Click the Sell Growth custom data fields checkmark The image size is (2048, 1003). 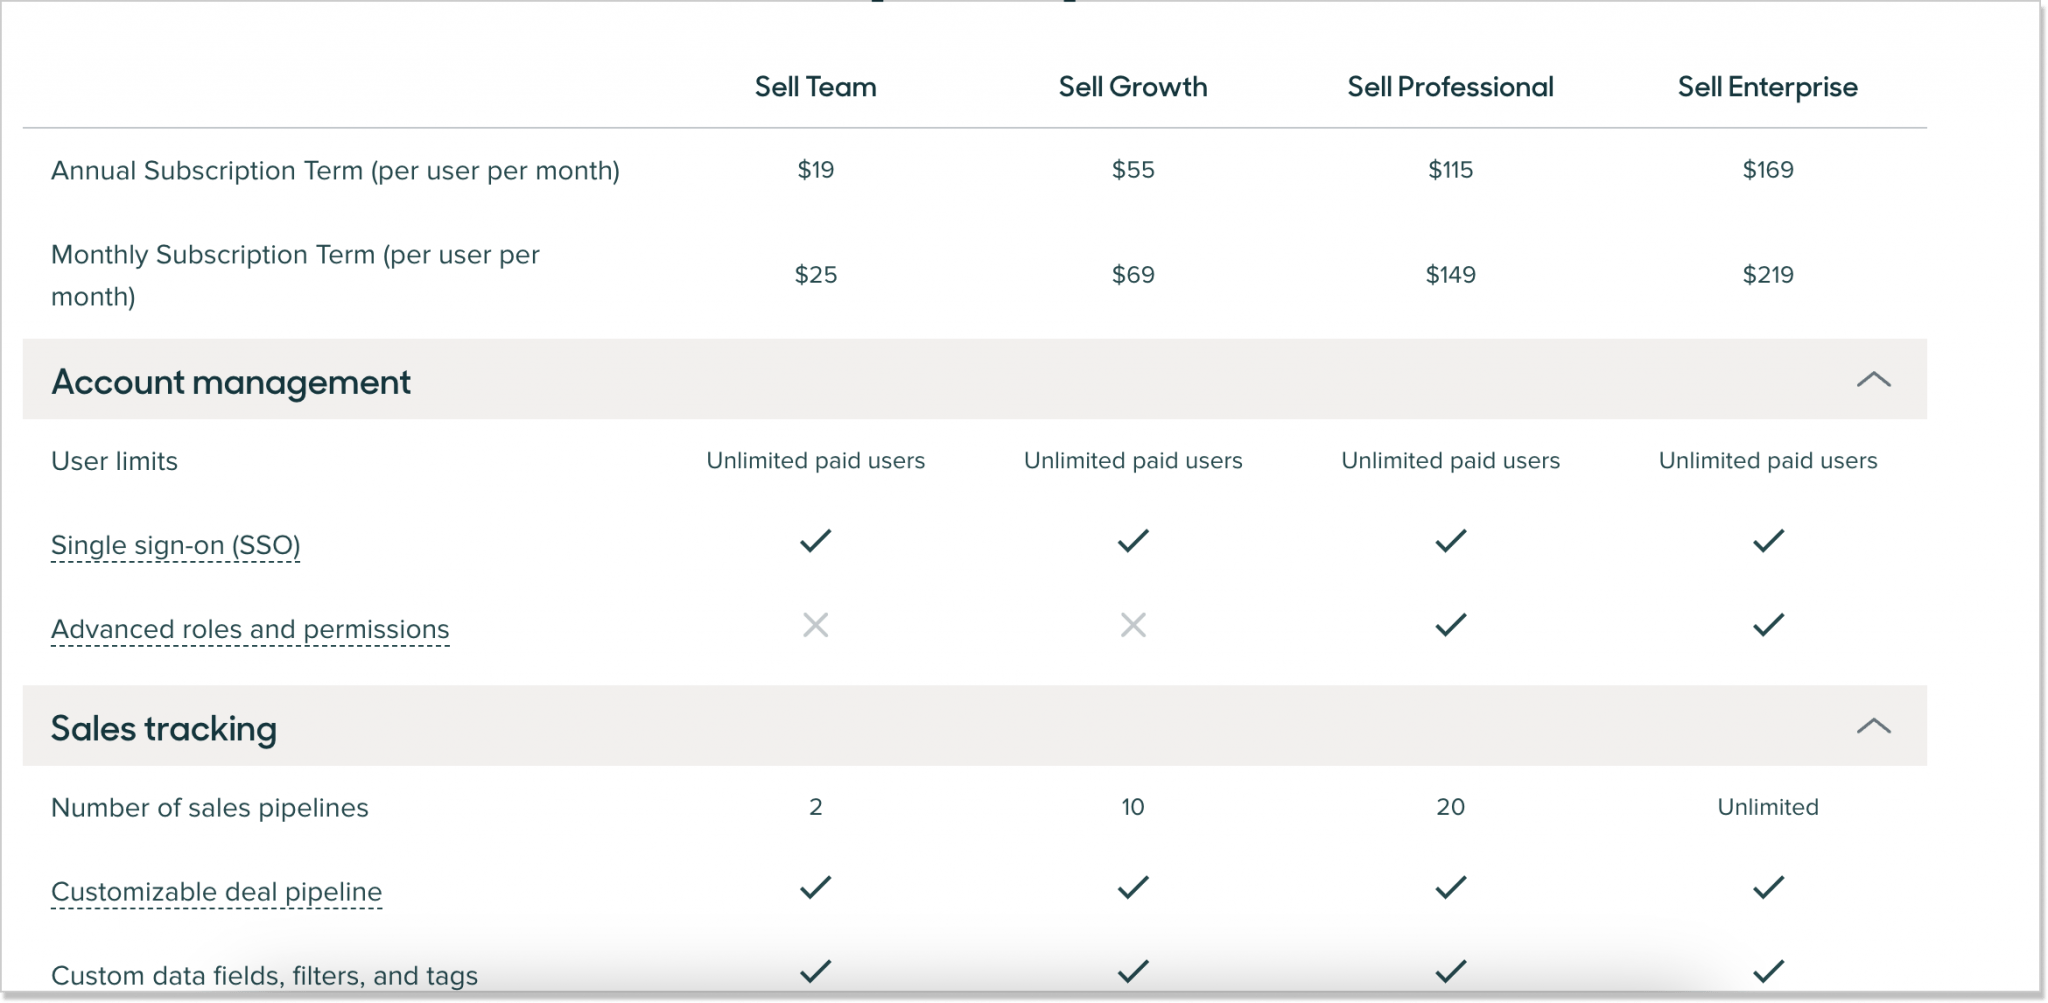point(1133,969)
